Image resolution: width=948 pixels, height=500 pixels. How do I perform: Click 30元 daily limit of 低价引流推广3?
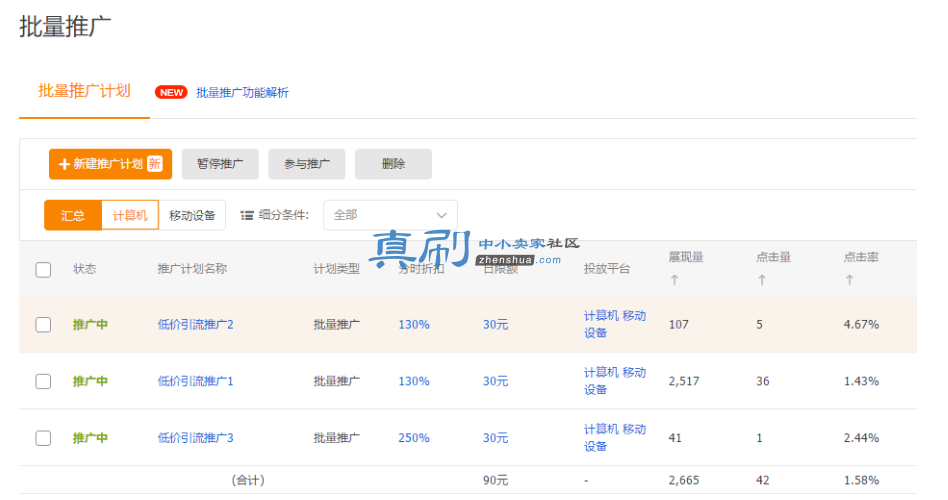click(x=495, y=438)
